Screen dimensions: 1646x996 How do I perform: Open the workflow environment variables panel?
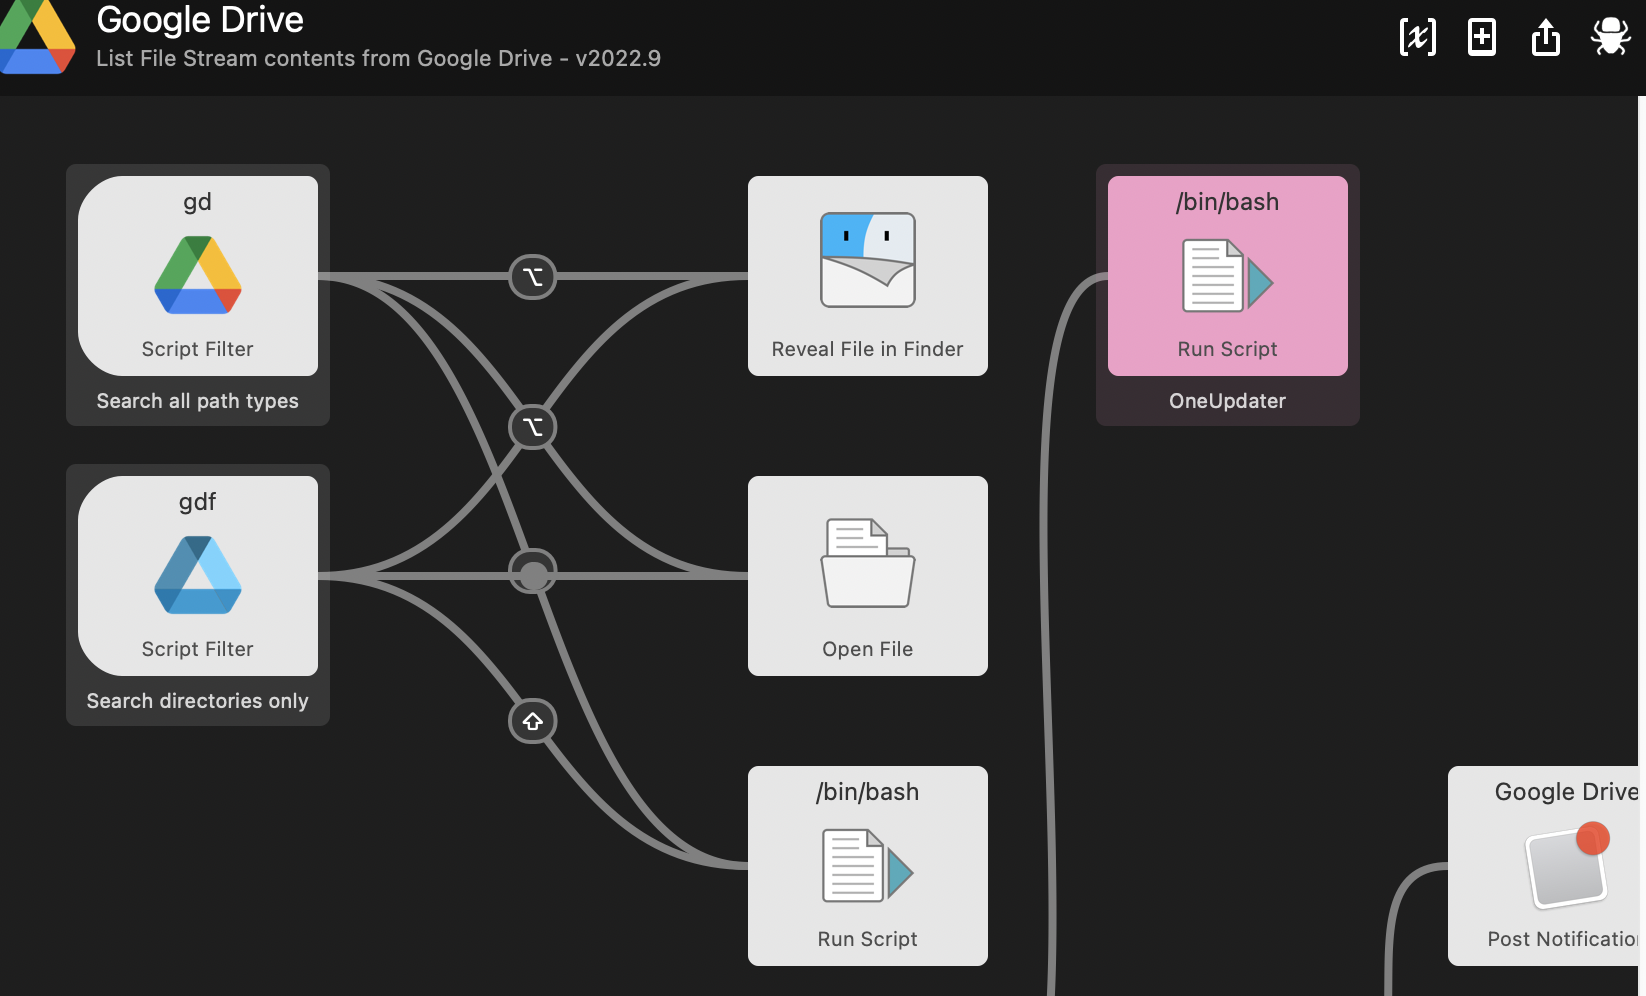[1417, 37]
